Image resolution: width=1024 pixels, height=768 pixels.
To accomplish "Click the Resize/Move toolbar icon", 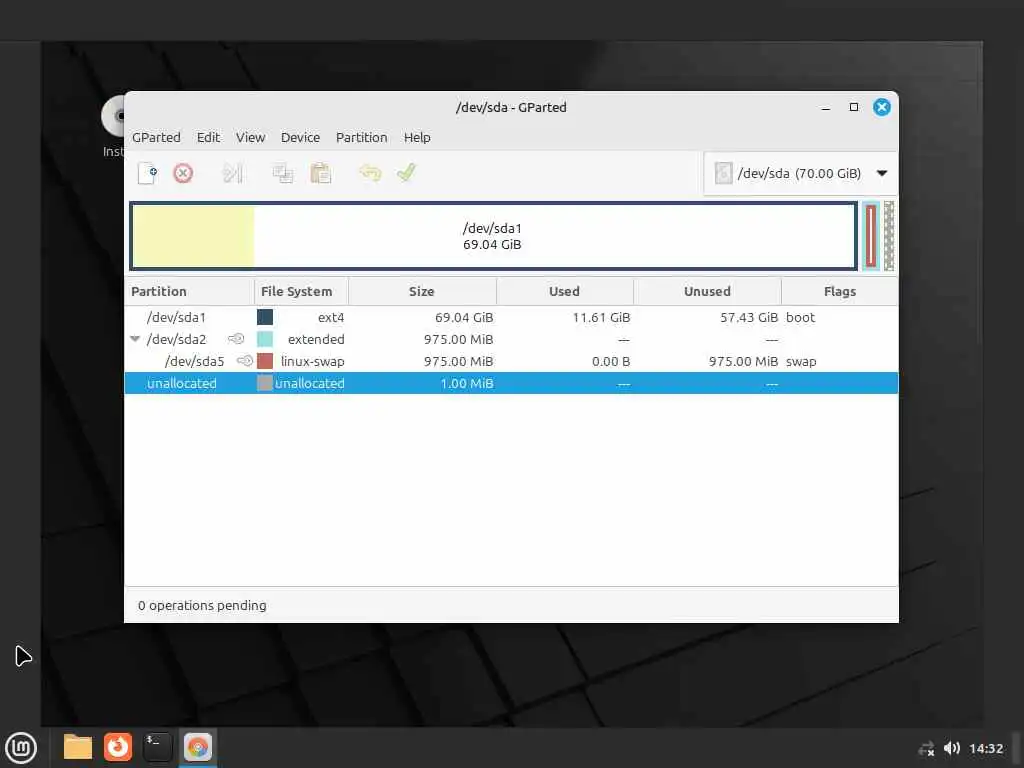I will 232,173.
